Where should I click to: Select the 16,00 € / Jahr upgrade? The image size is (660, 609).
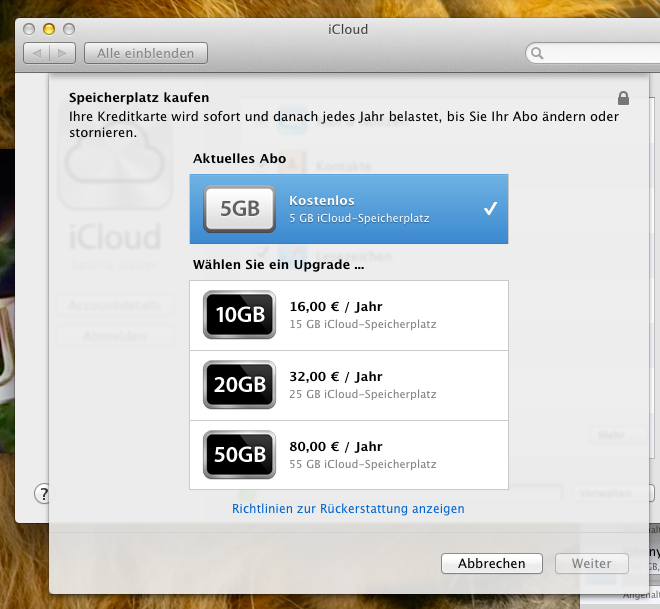click(349, 315)
